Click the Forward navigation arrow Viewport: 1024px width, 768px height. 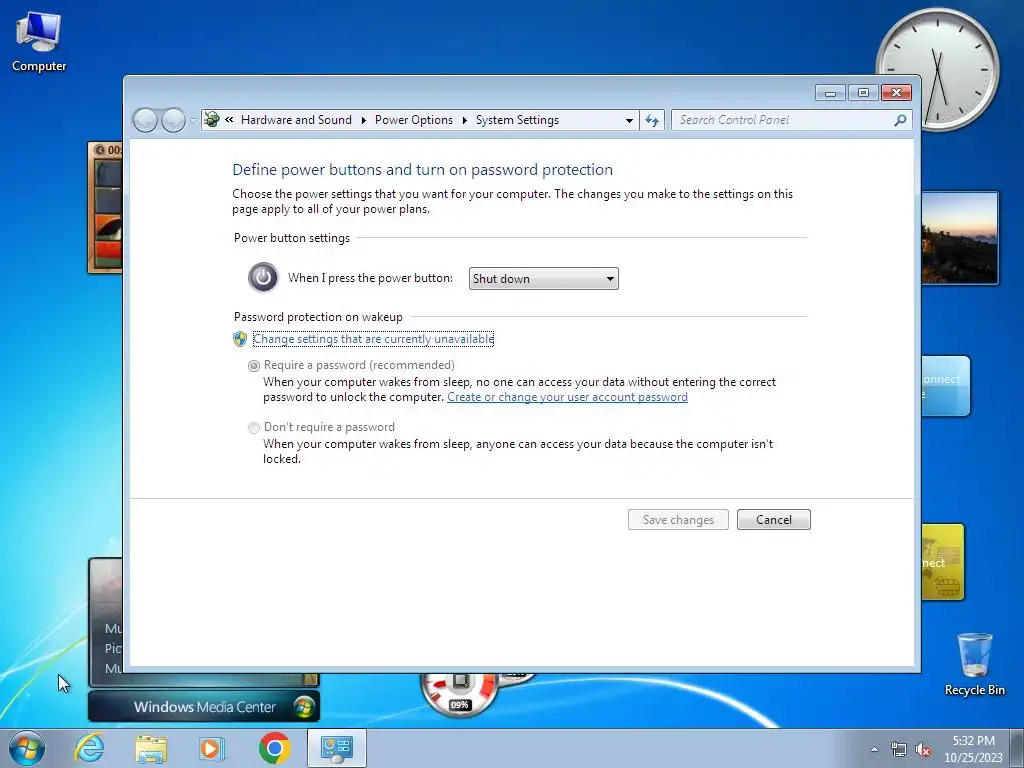[173, 120]
